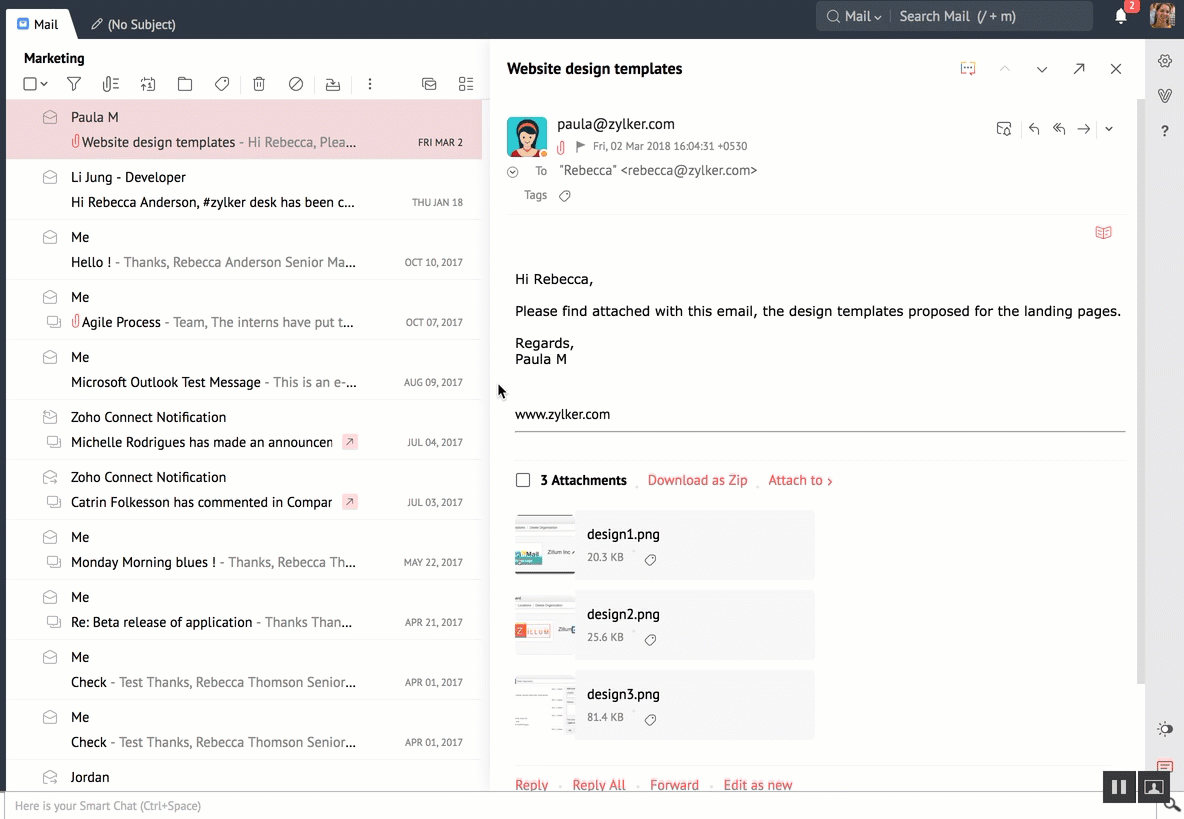Open the design1.png attachment thumbnail
This screenshot has width=1184, height=819.
[545, 545]
